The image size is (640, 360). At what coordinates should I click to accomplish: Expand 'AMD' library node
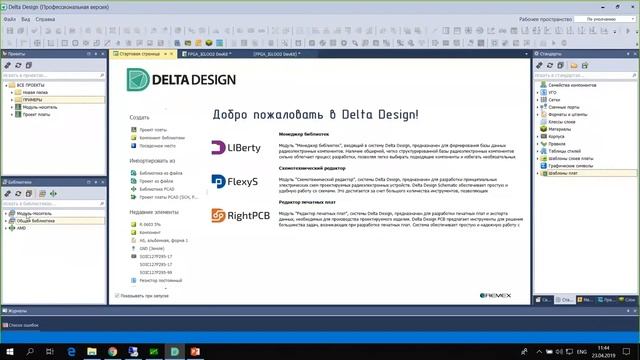6,228
